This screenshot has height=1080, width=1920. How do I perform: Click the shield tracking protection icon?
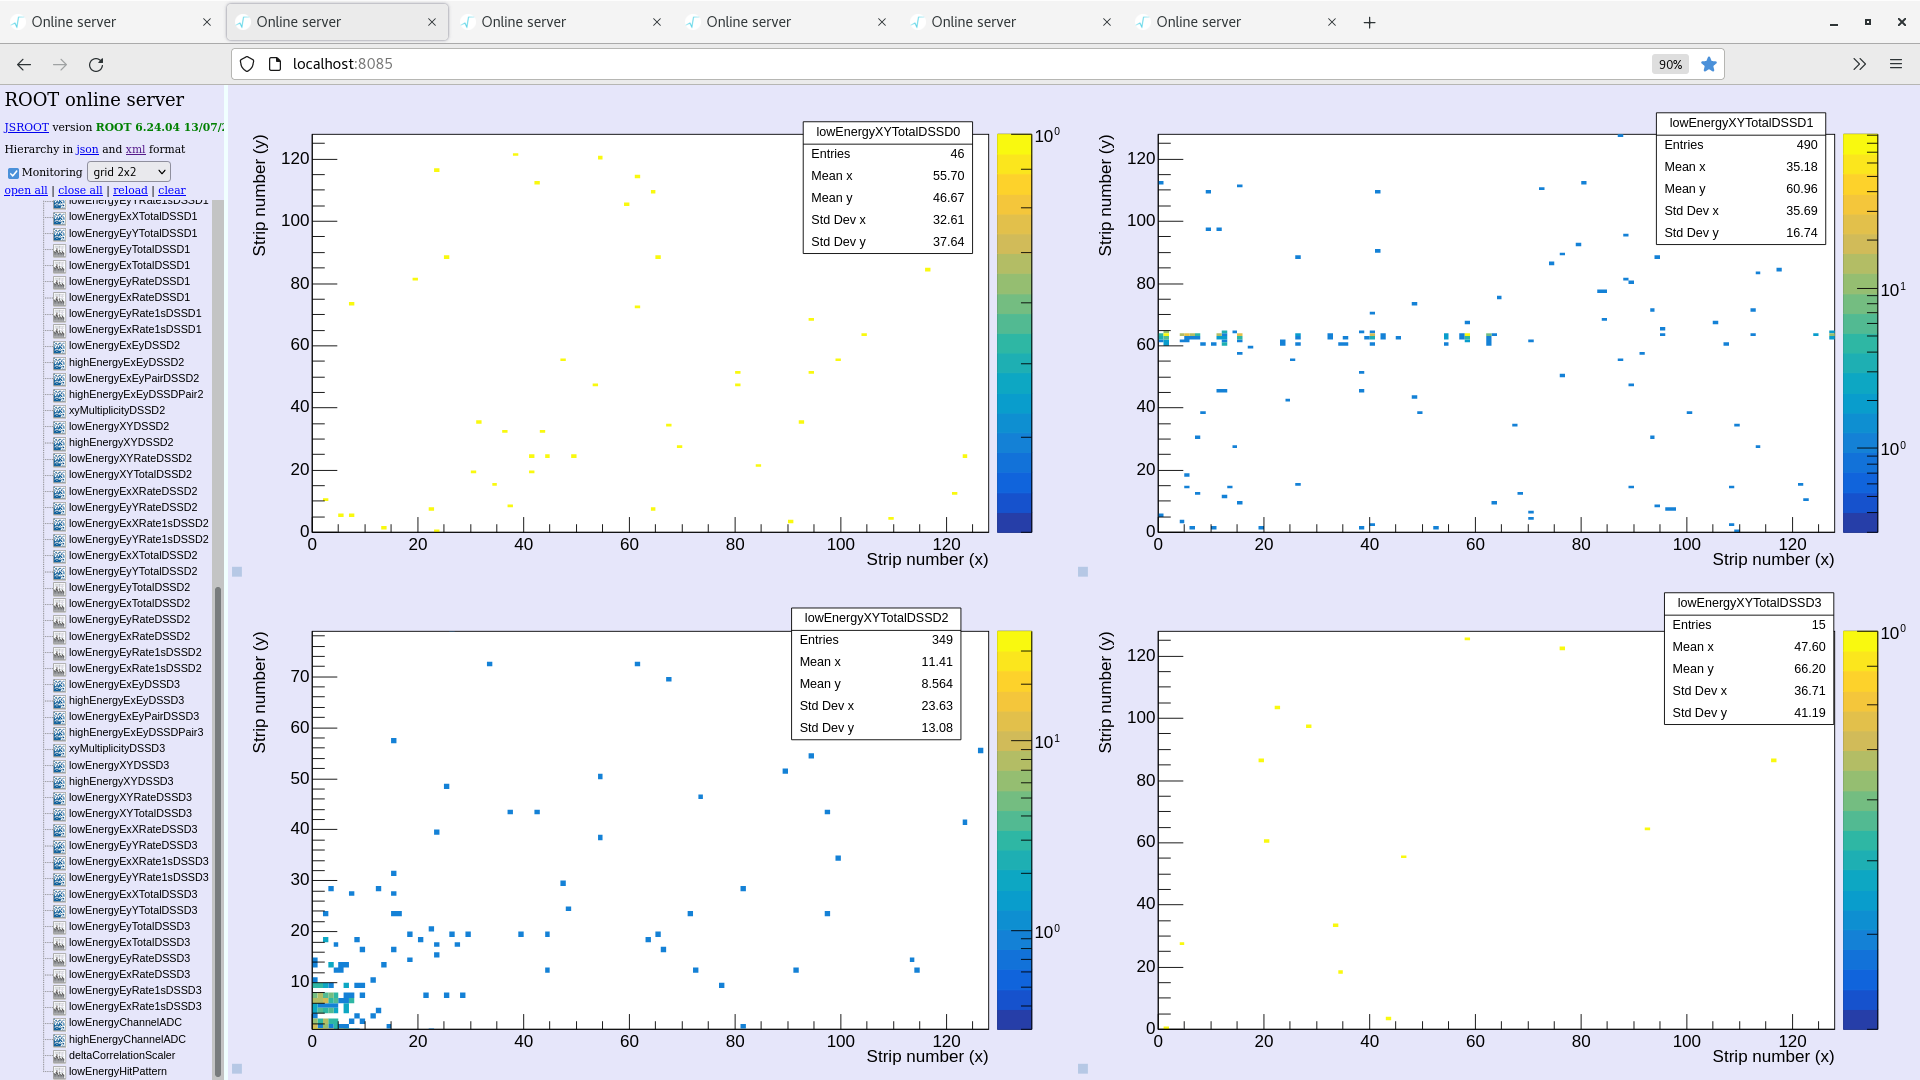(247, 64)
